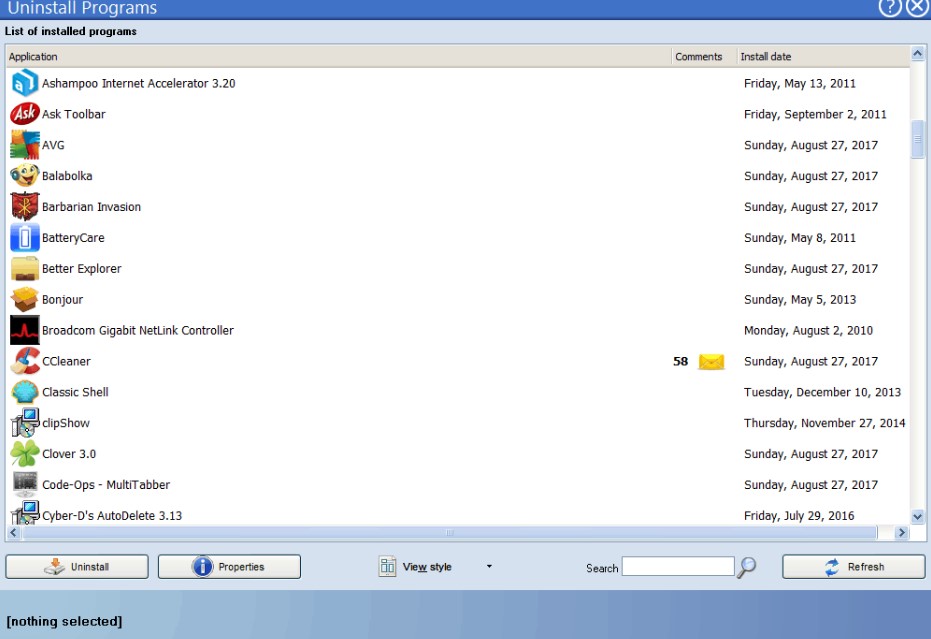Click the Ask Toolbar icon

(x=24, y=114)
